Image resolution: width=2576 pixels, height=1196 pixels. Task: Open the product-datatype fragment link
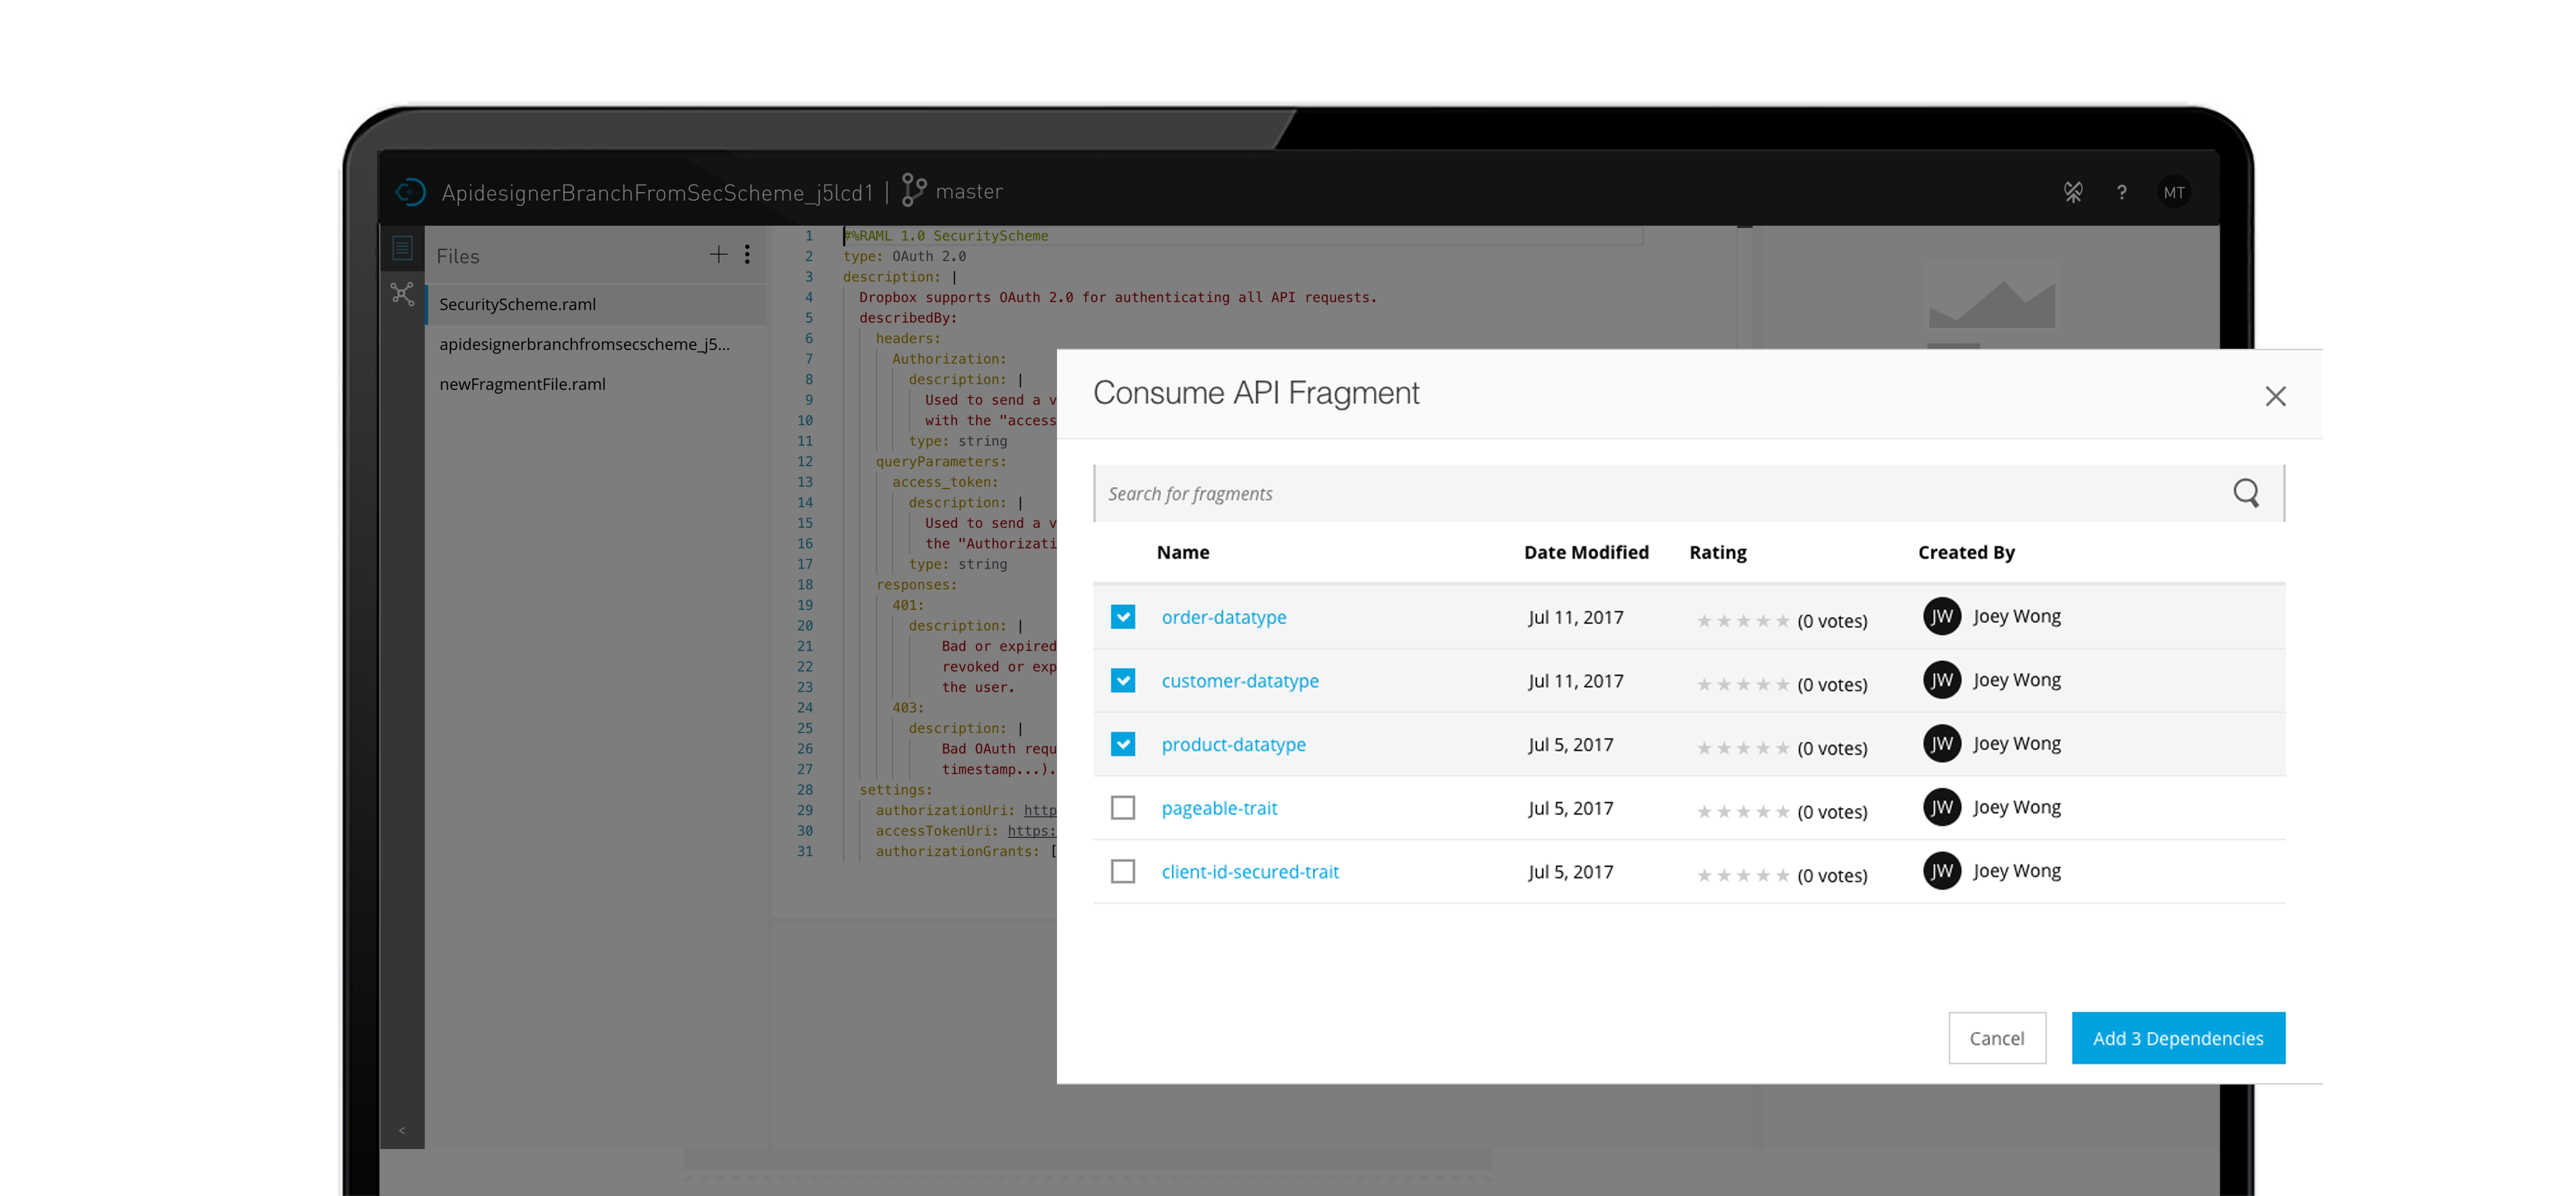tap(1233, 744)
